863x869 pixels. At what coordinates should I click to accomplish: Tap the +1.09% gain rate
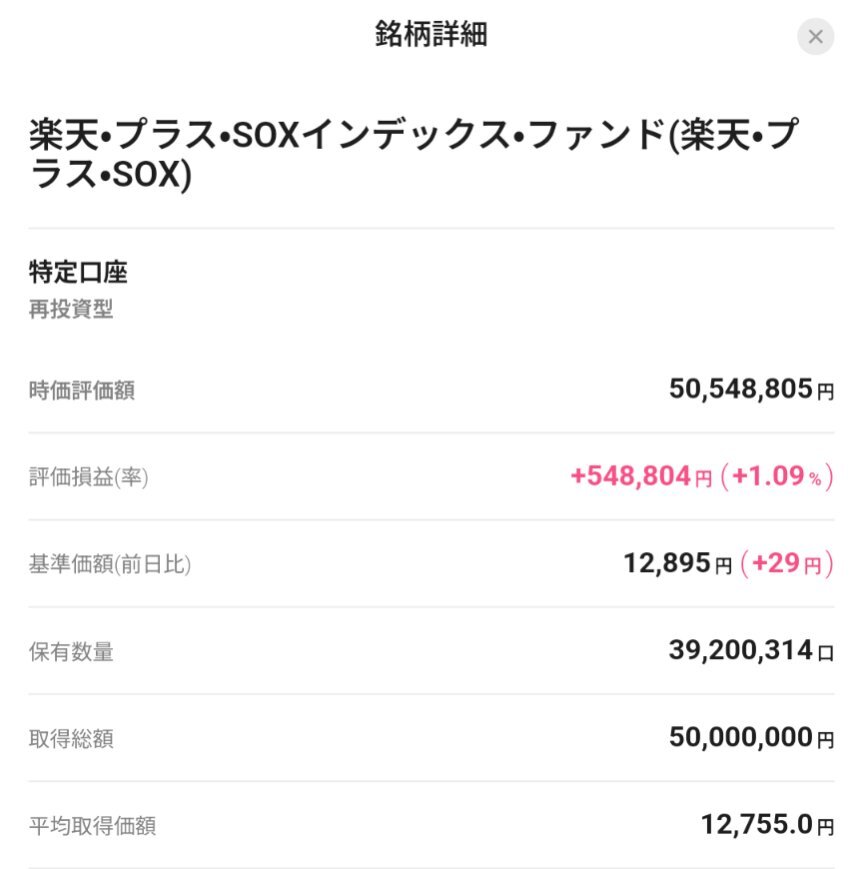pos(777,476)
